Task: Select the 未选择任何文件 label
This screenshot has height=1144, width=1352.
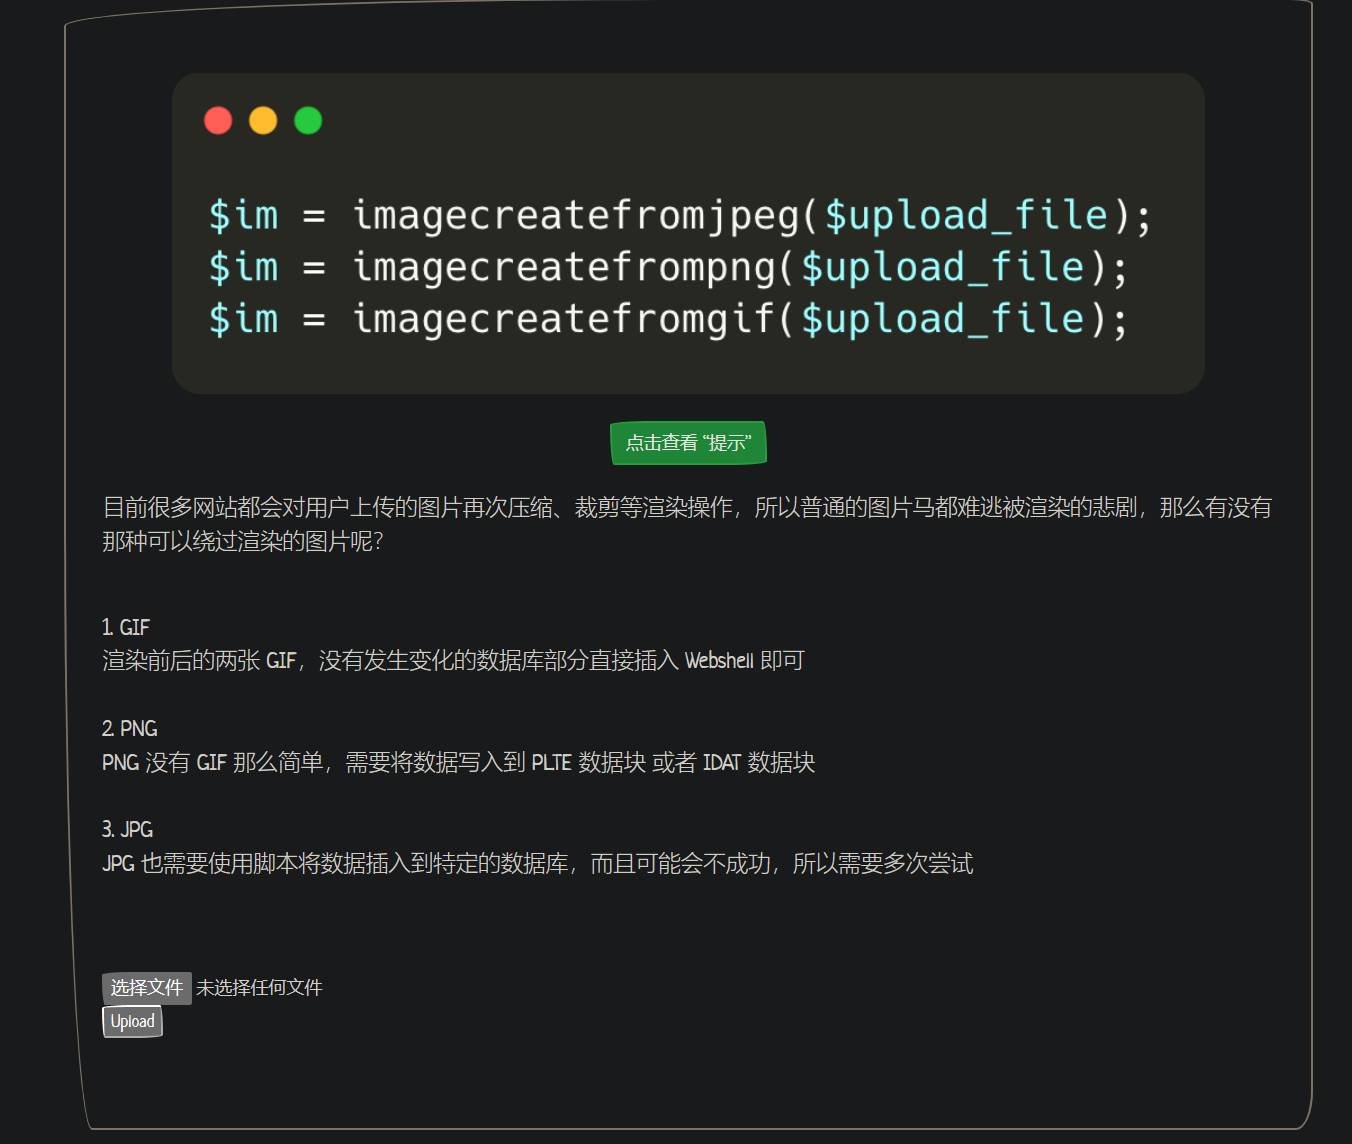Action: [262, 987]
